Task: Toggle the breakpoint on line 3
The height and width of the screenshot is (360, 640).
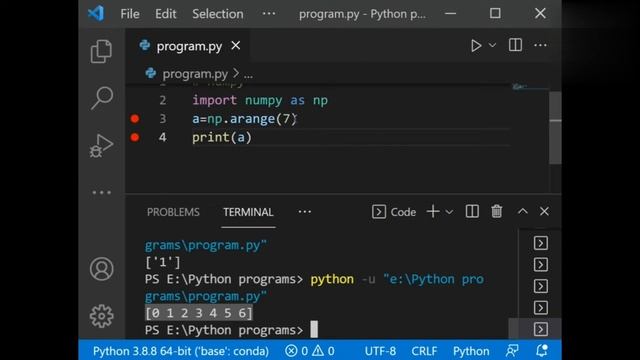Action: [135, 119]
